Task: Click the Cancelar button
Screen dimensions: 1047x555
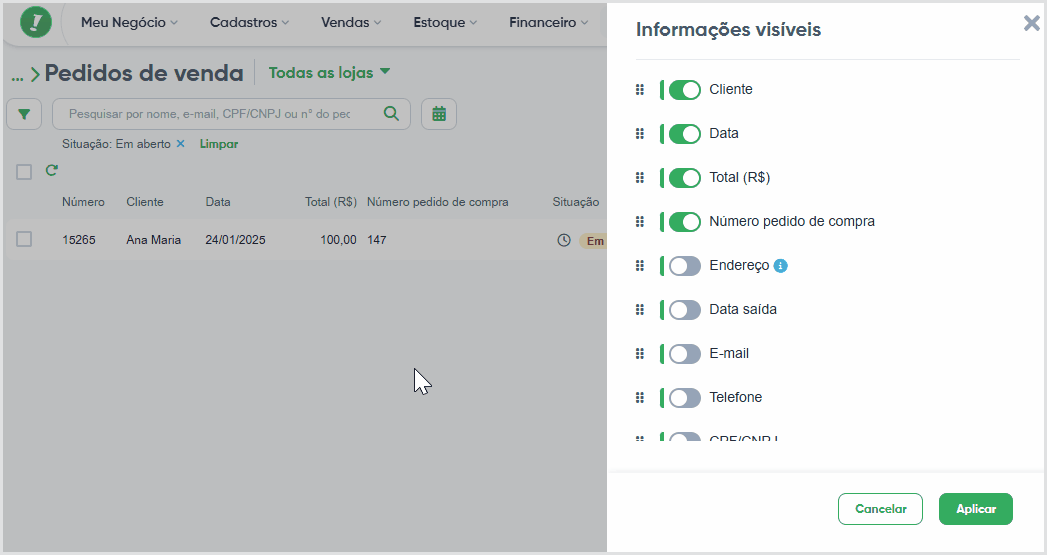Action: click(x=880, y=509)
